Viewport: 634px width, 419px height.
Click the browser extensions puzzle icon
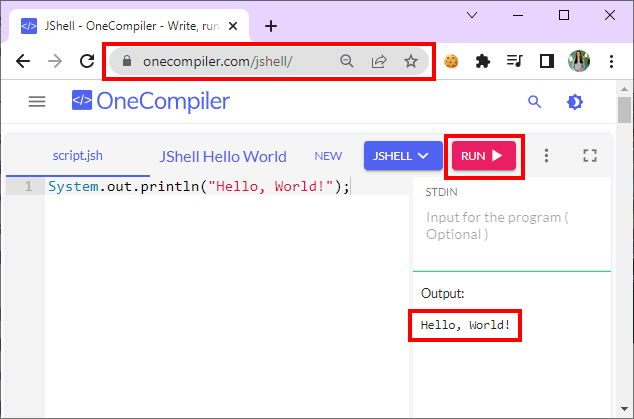(483, 61)
